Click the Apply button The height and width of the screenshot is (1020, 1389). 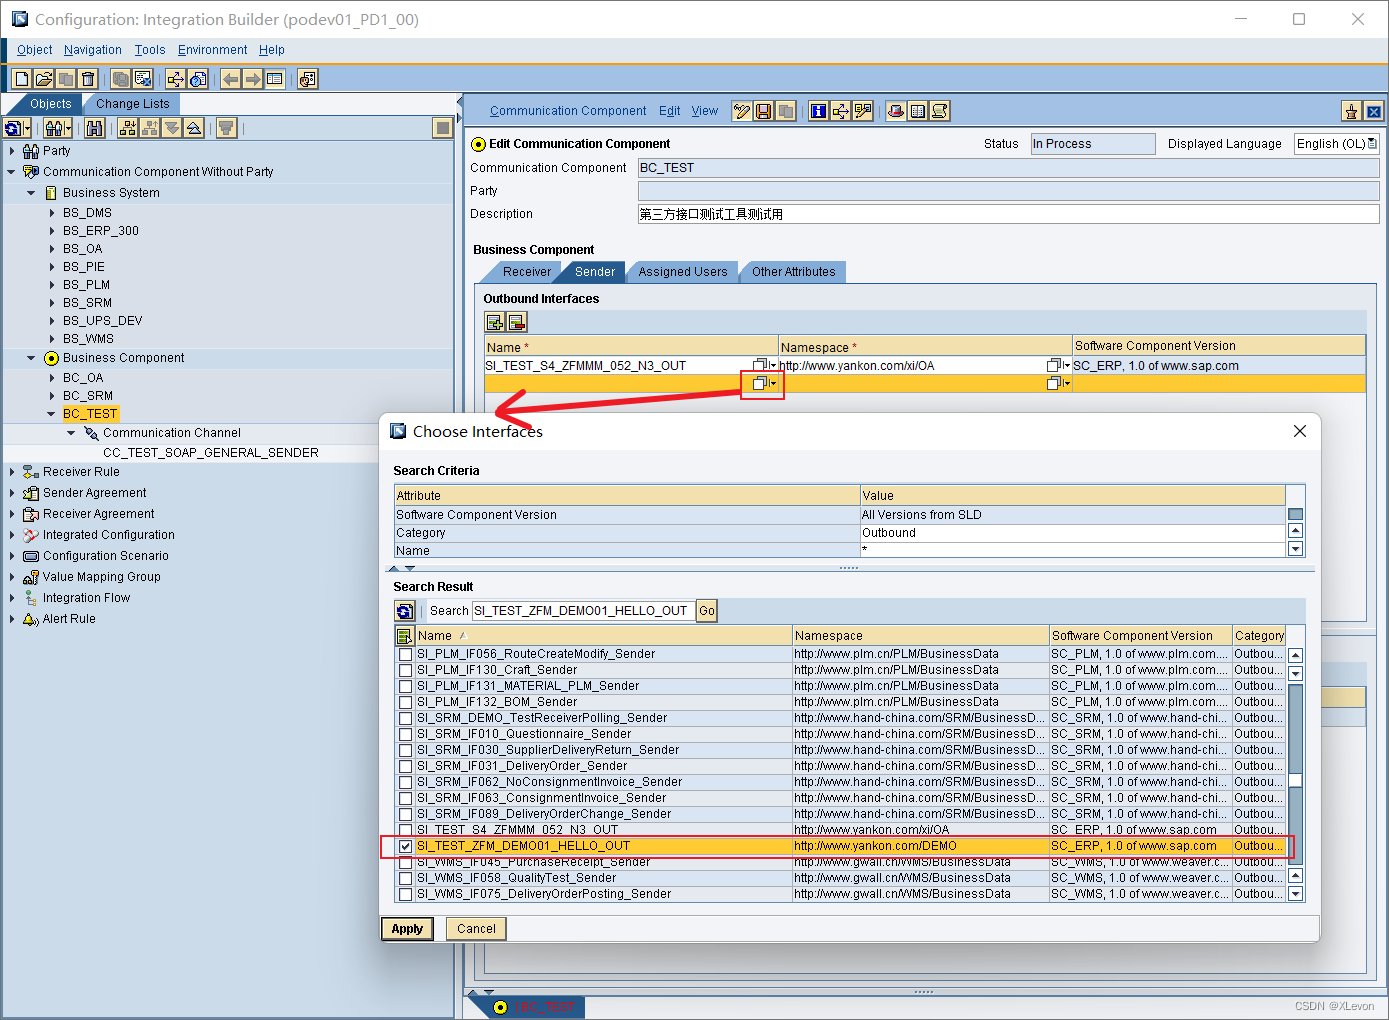point(407,929)
